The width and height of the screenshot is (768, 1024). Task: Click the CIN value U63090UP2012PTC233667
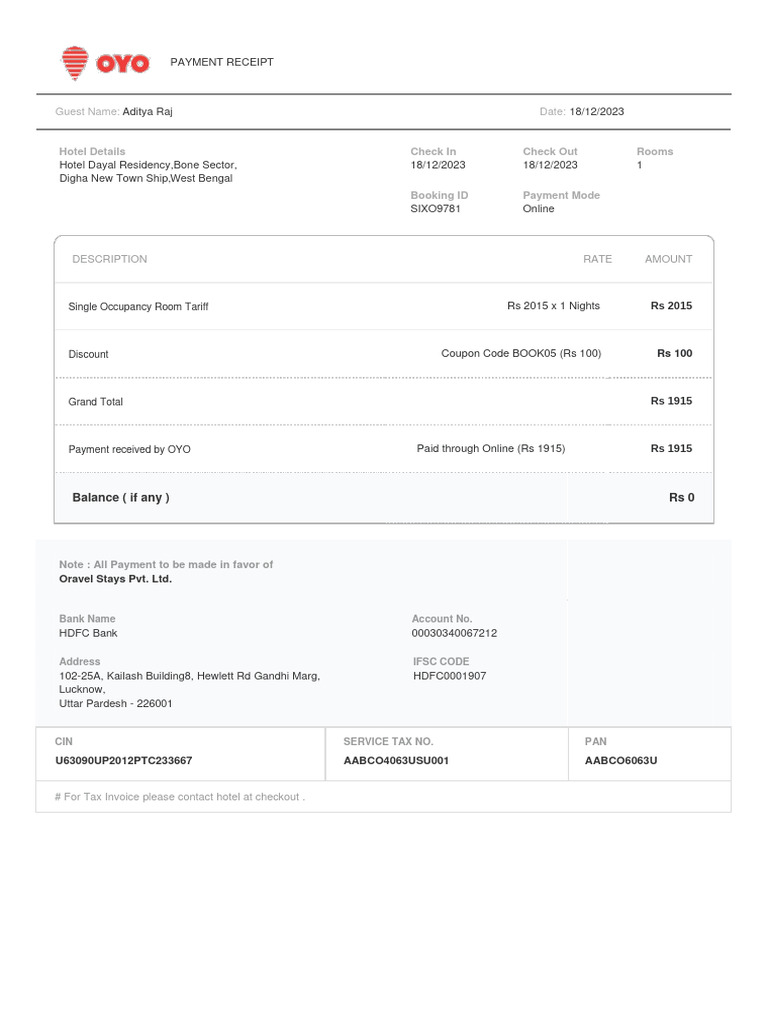[x=123, y=761]
